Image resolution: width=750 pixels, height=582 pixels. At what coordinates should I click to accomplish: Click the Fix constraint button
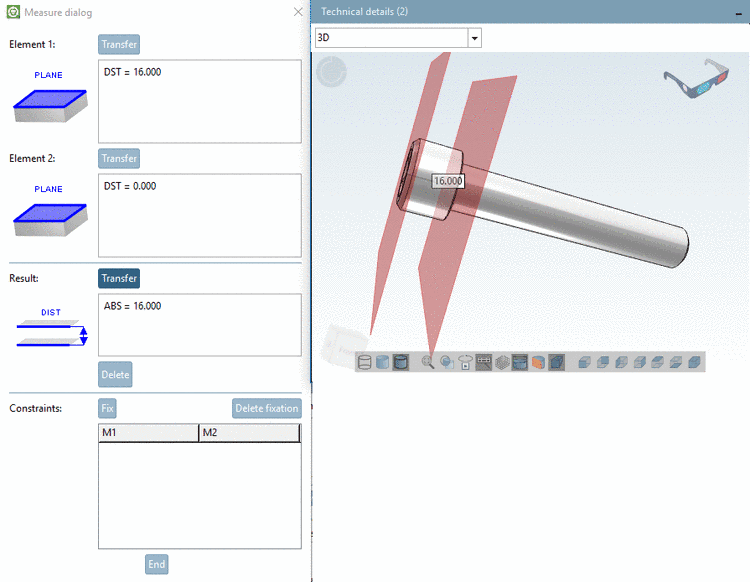pos(107,408)
